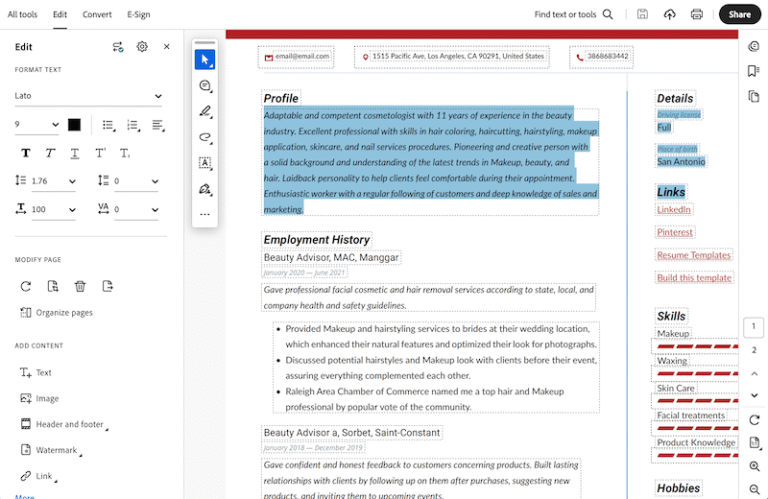Add Text content
This screenshot has height=499, width=768.
pos(35,373)
